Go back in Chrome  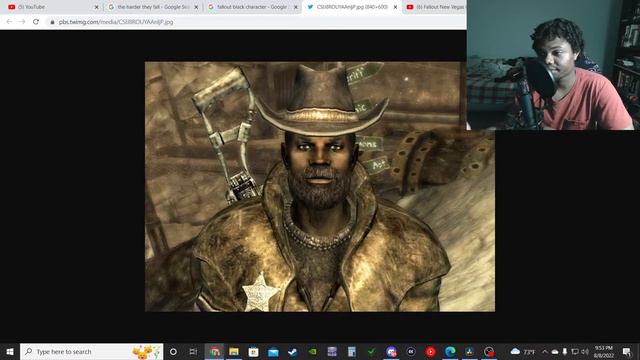click(9, 22)
